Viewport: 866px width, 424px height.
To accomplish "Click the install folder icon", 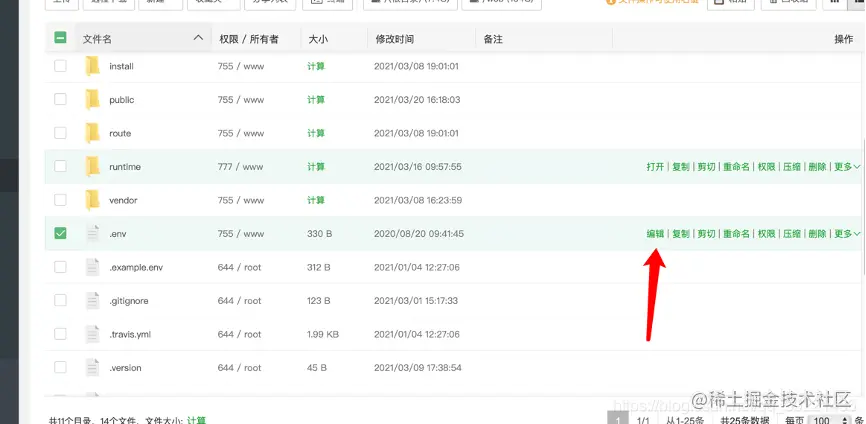I will point(92,66).
